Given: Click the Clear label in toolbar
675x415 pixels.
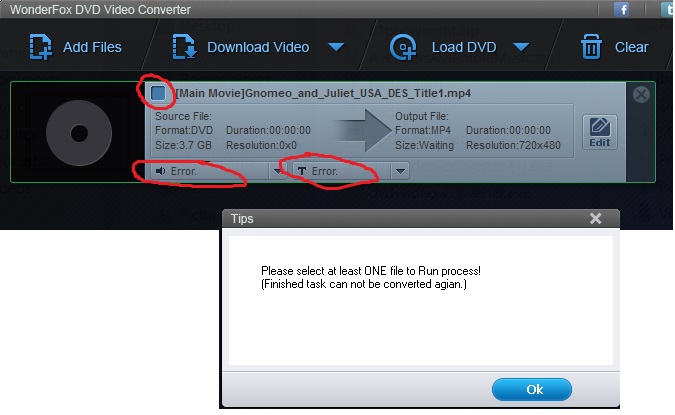Looking at the screenshot, I should pos(631,47).
